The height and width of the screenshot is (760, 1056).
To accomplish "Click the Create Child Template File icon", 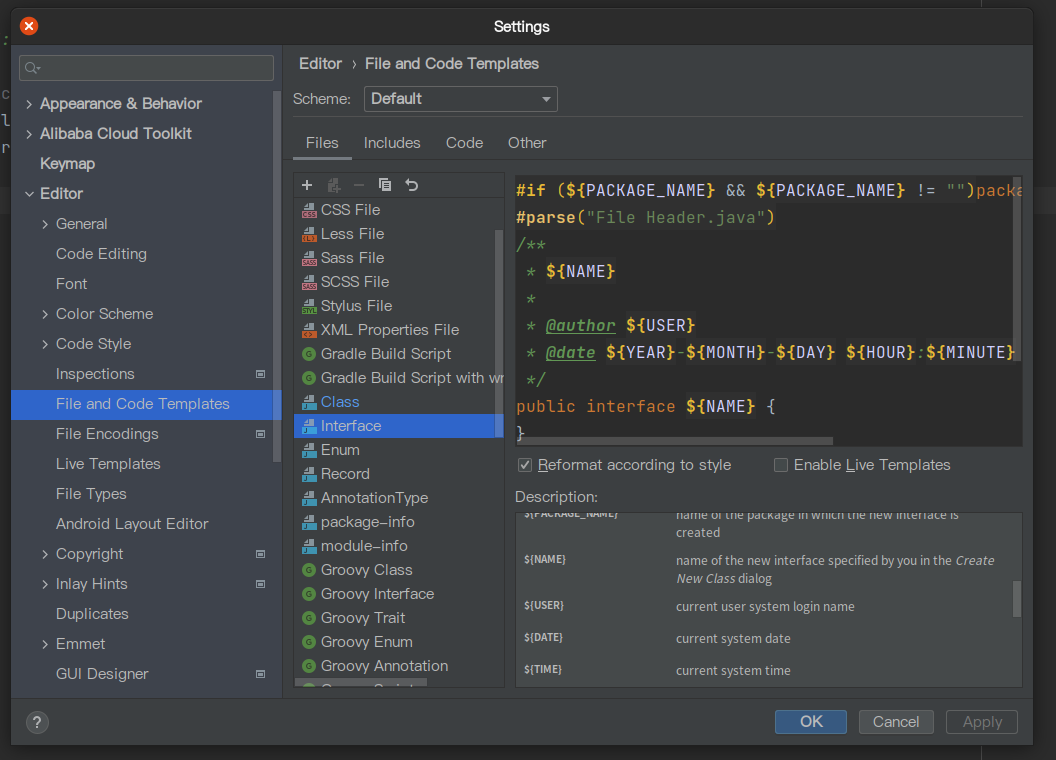I will click(333, 185).
